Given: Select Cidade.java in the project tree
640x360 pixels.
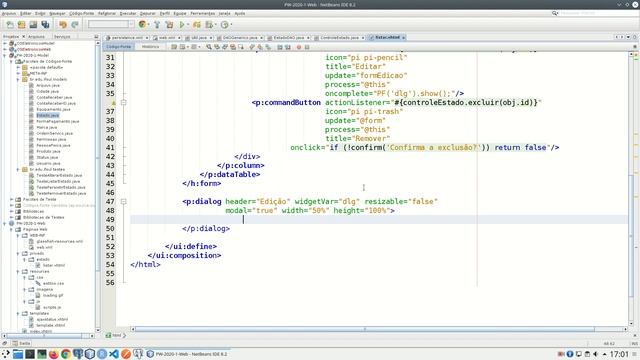Looking at the screenshot, I should pyautogui.click(x=47, y=91).
